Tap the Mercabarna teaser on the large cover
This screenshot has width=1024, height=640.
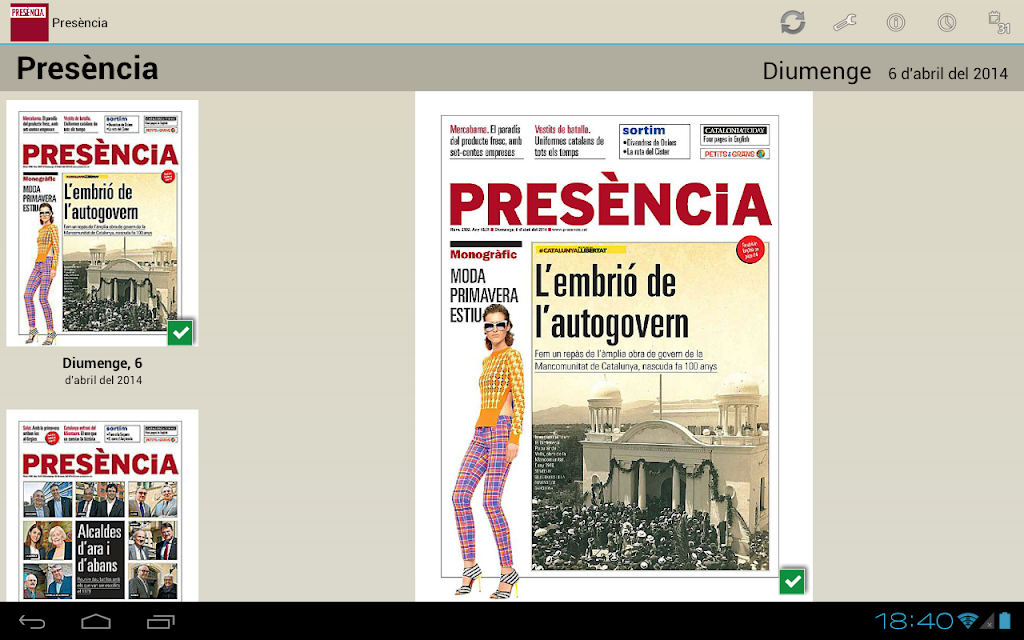click(x=486, y=141)
